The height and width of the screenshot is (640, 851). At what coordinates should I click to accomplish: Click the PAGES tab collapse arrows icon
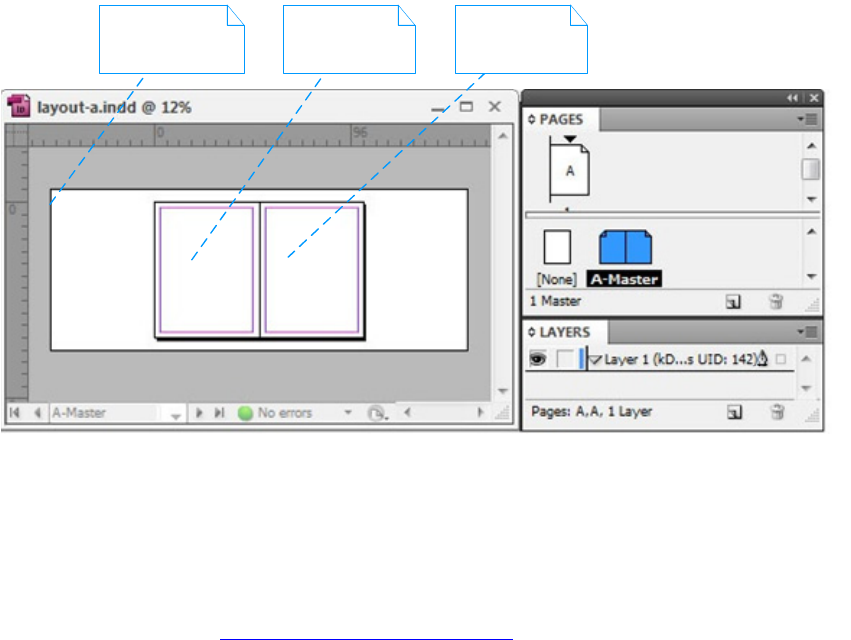pos(531,119)
